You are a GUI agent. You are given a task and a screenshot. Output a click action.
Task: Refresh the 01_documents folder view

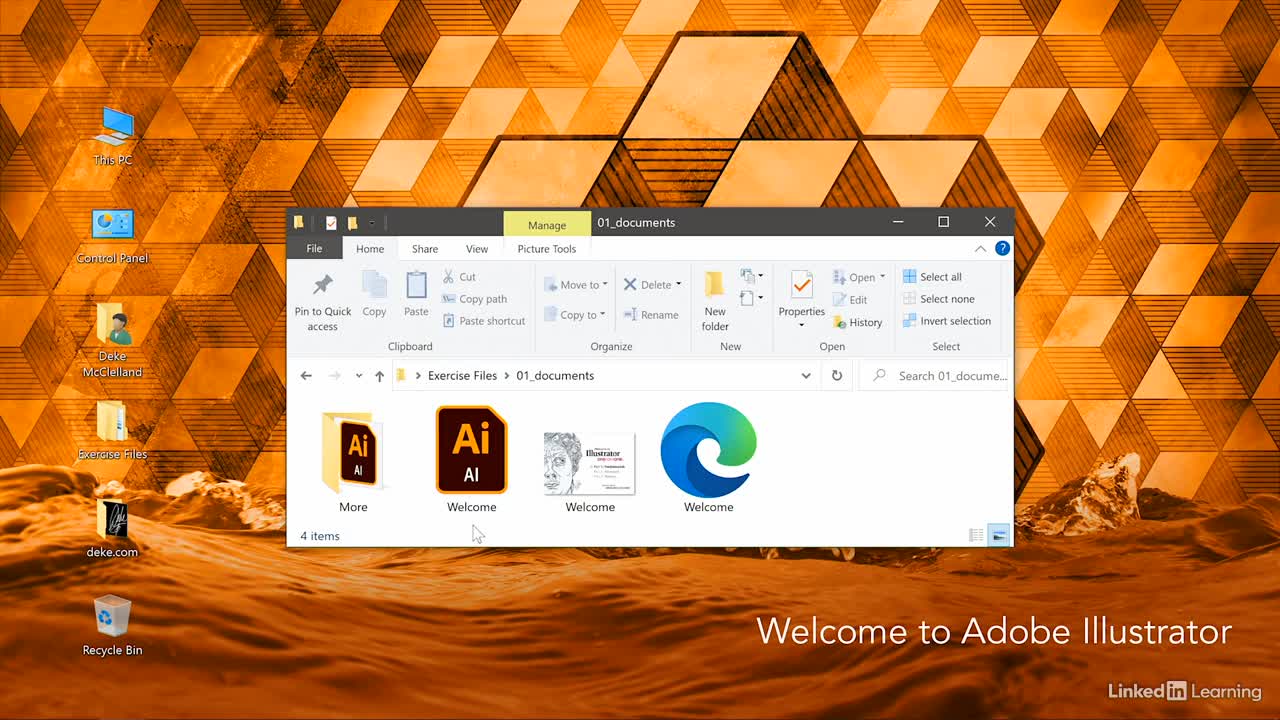(x=837, y=376)
